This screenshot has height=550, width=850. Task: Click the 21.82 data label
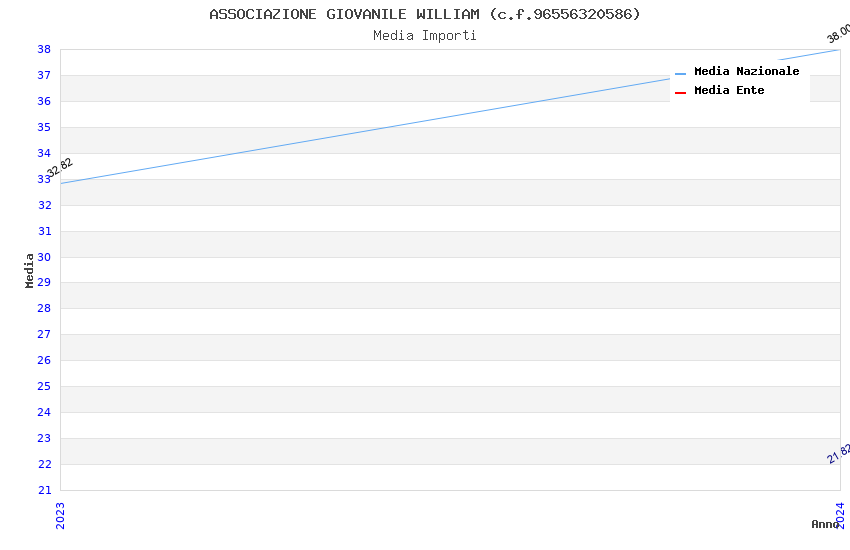tap(839, 454)
